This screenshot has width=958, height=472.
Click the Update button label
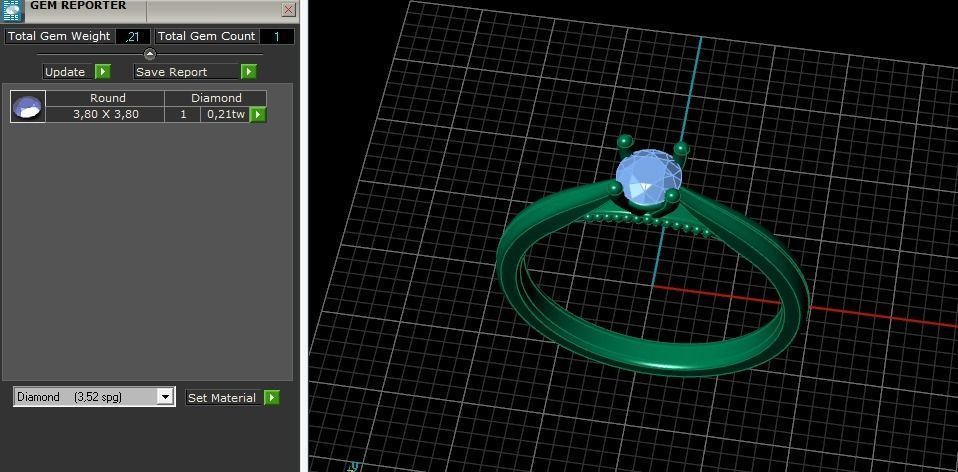(67, 72)
